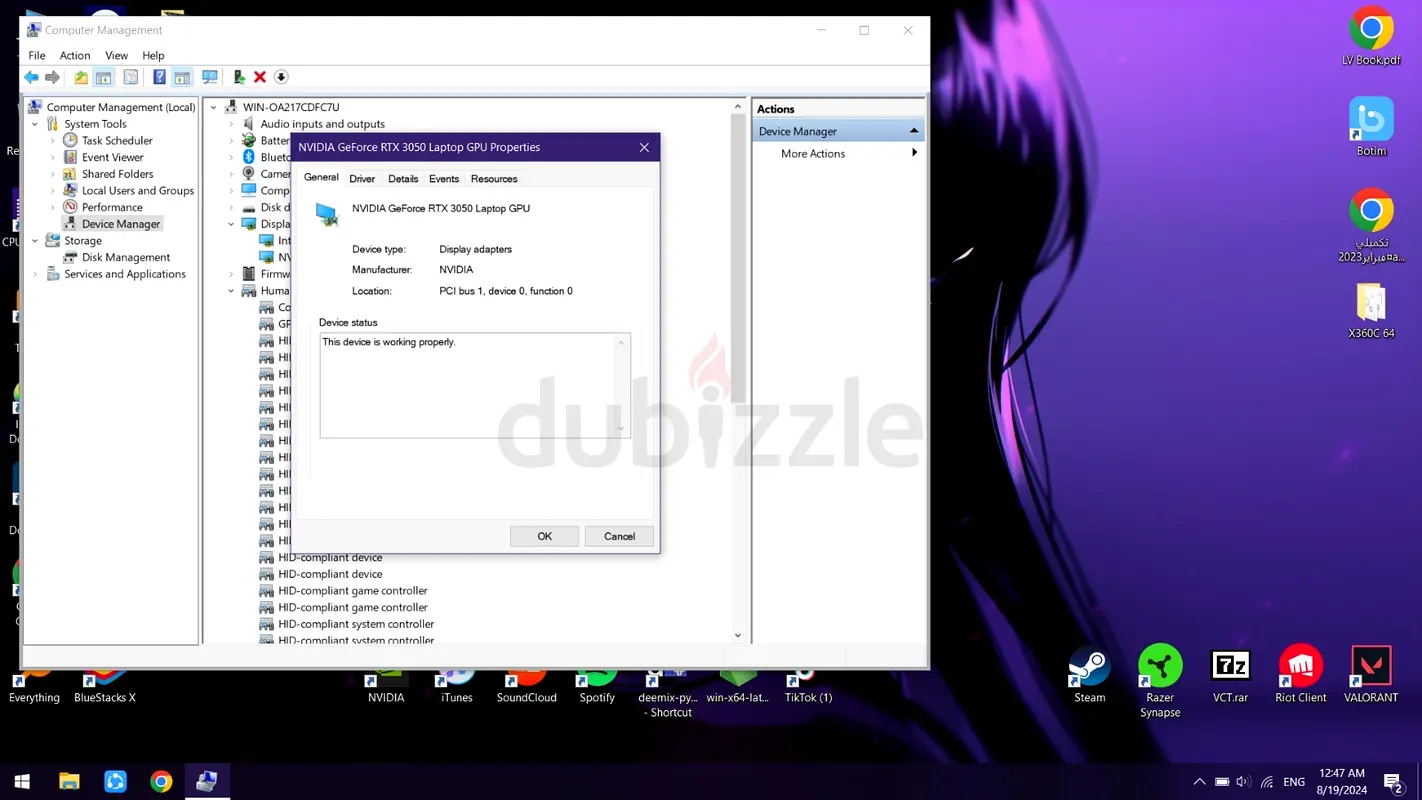Click the Windows Start button
Viewport: 1422px width, 800px height.
click(x=22, y=782)
